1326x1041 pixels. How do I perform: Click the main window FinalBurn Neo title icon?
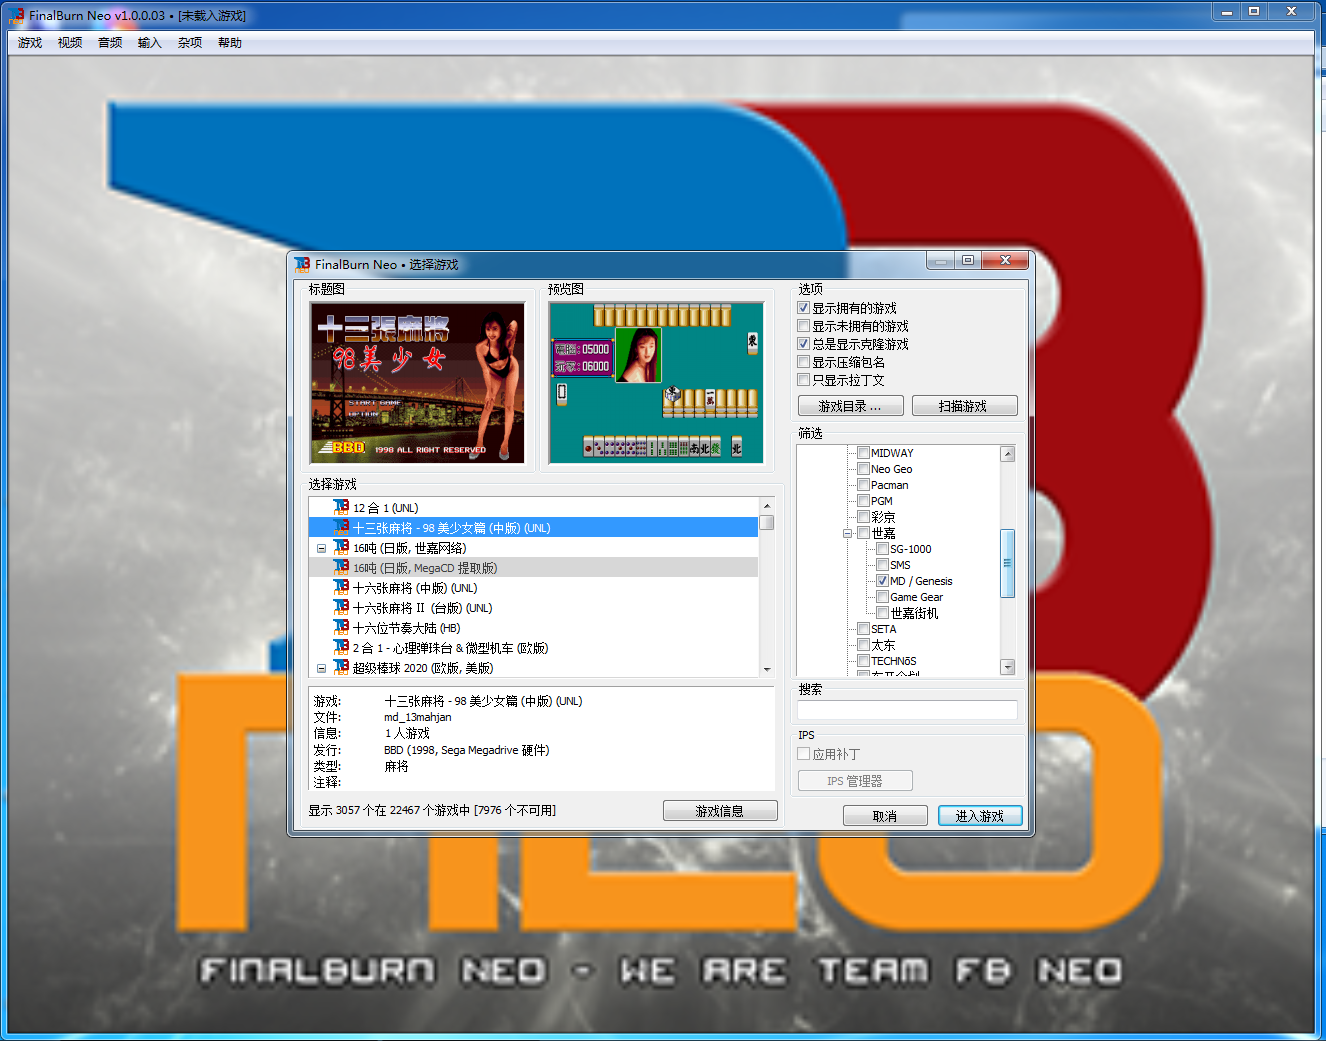[x=16, y=15]
